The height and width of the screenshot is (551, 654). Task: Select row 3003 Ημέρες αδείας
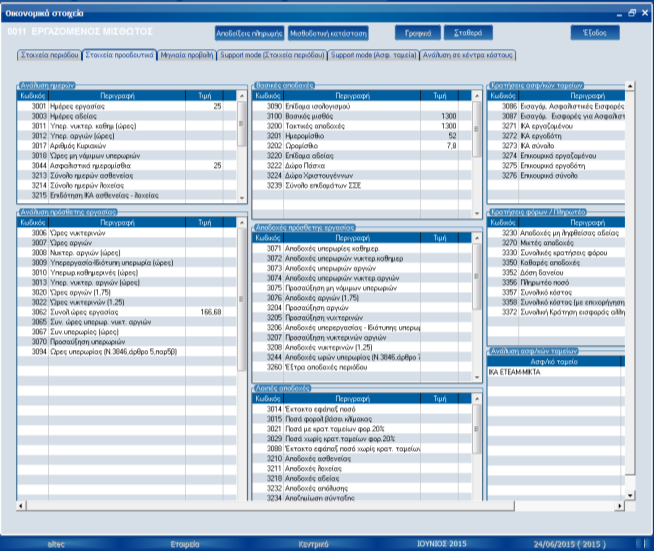[x=127, y=116]
